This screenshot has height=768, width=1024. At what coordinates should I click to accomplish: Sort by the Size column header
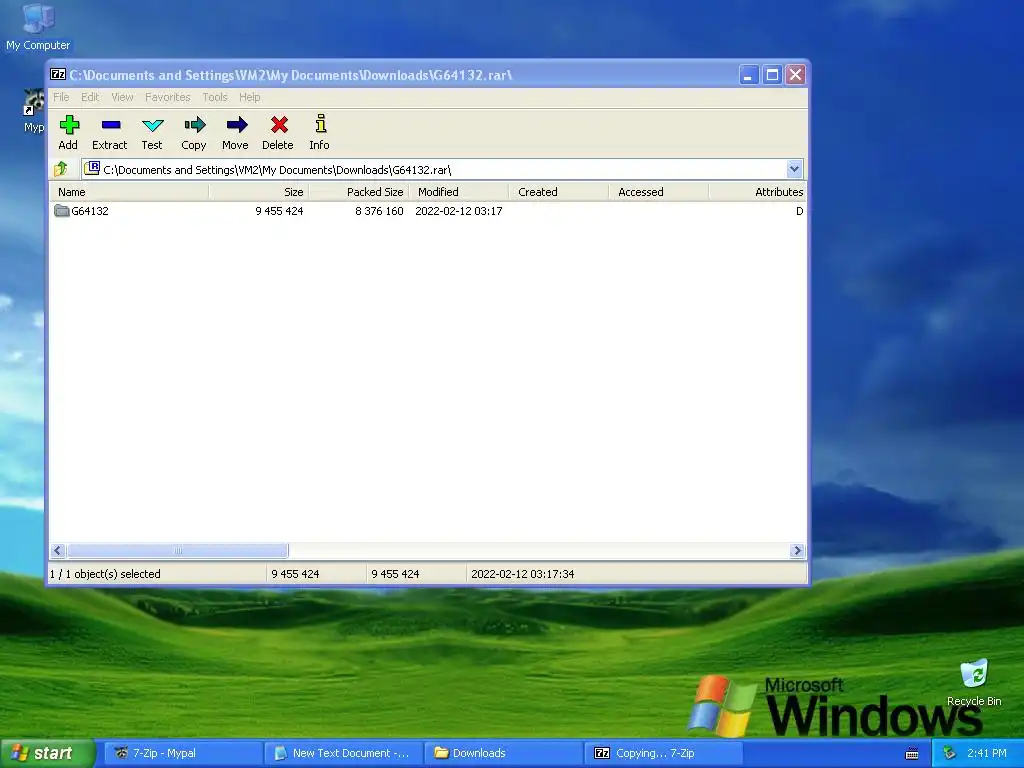pyautogui.click(x=259, y=192)
